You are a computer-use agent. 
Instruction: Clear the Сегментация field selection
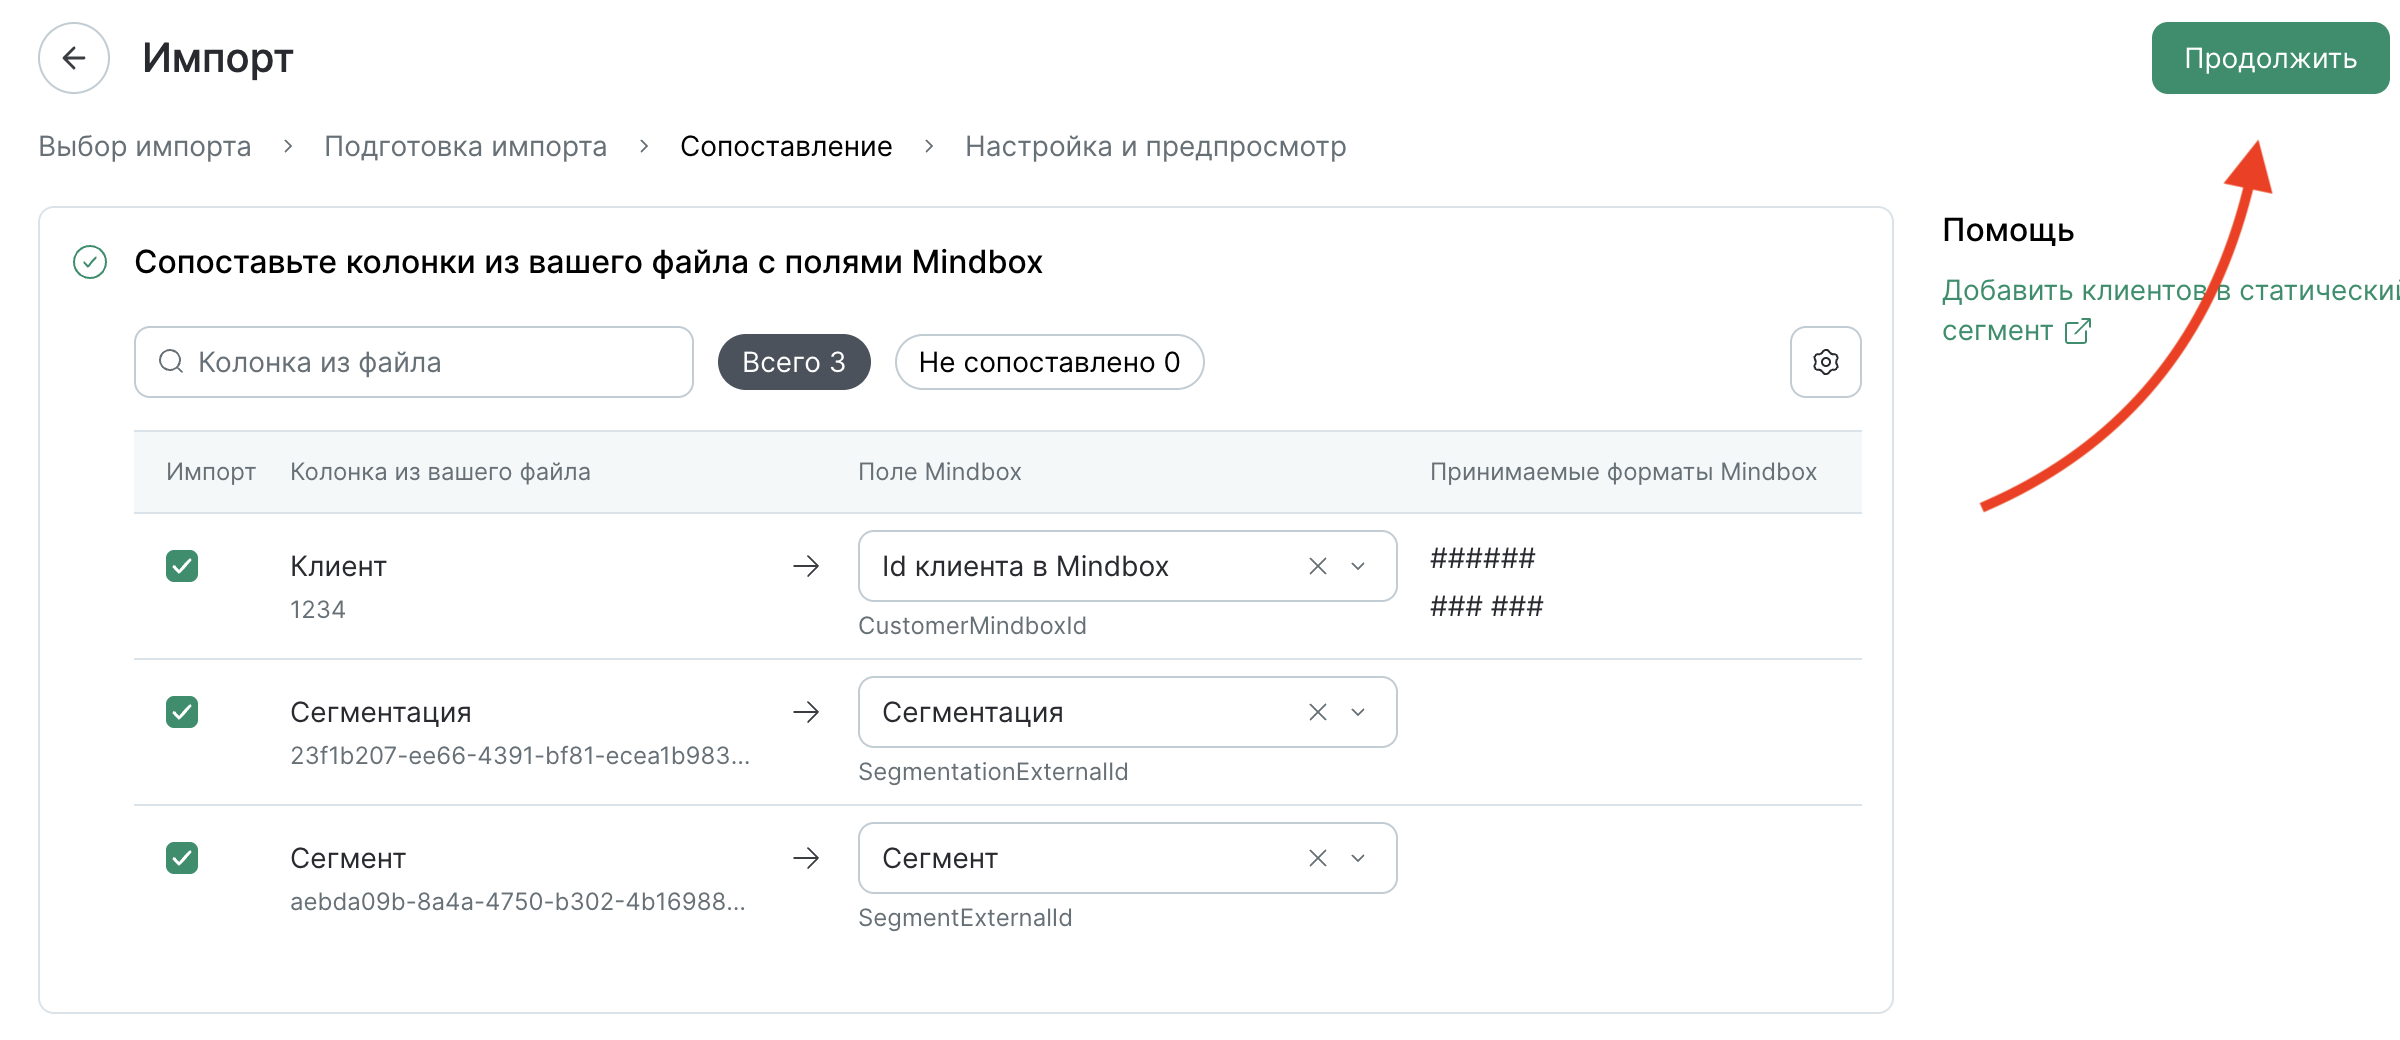[x=1318, y=712]
